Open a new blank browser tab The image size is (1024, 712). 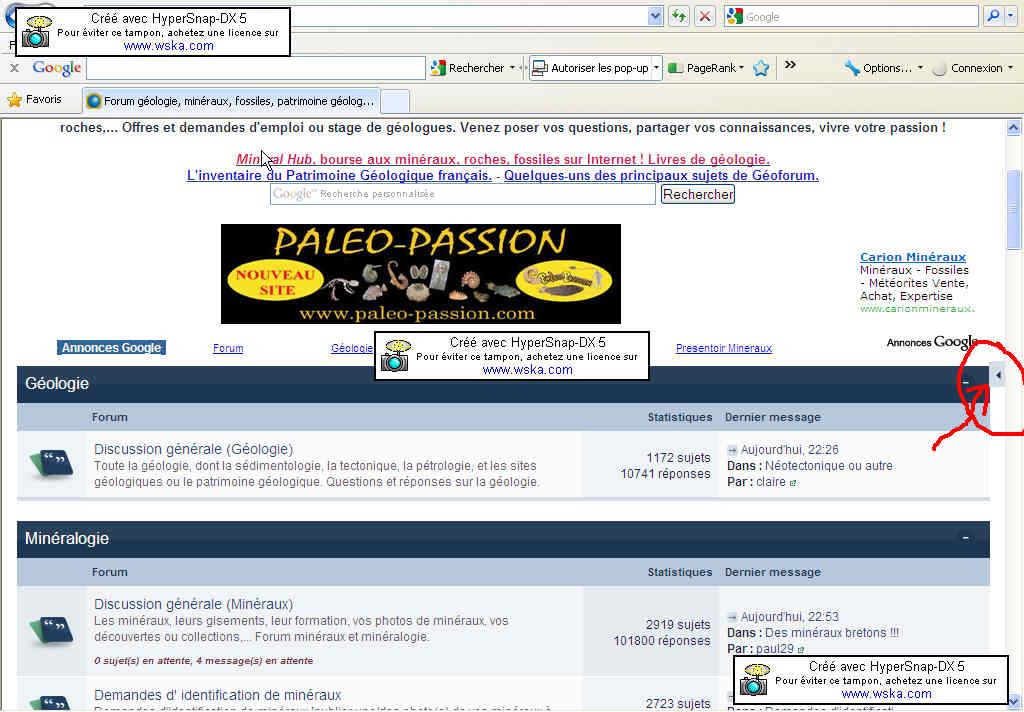[x=395, y=101]
